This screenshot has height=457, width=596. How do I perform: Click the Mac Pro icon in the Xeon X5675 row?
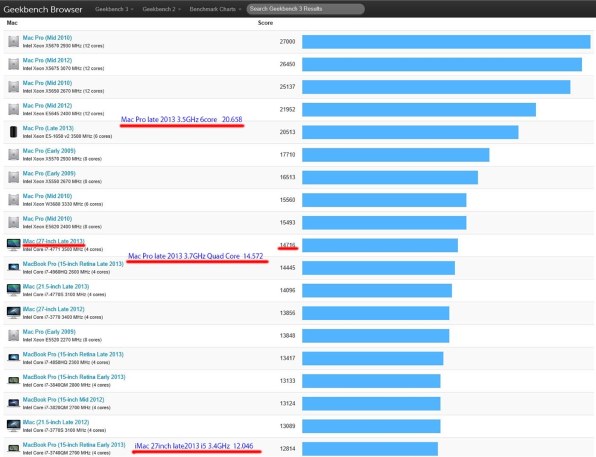14,64
